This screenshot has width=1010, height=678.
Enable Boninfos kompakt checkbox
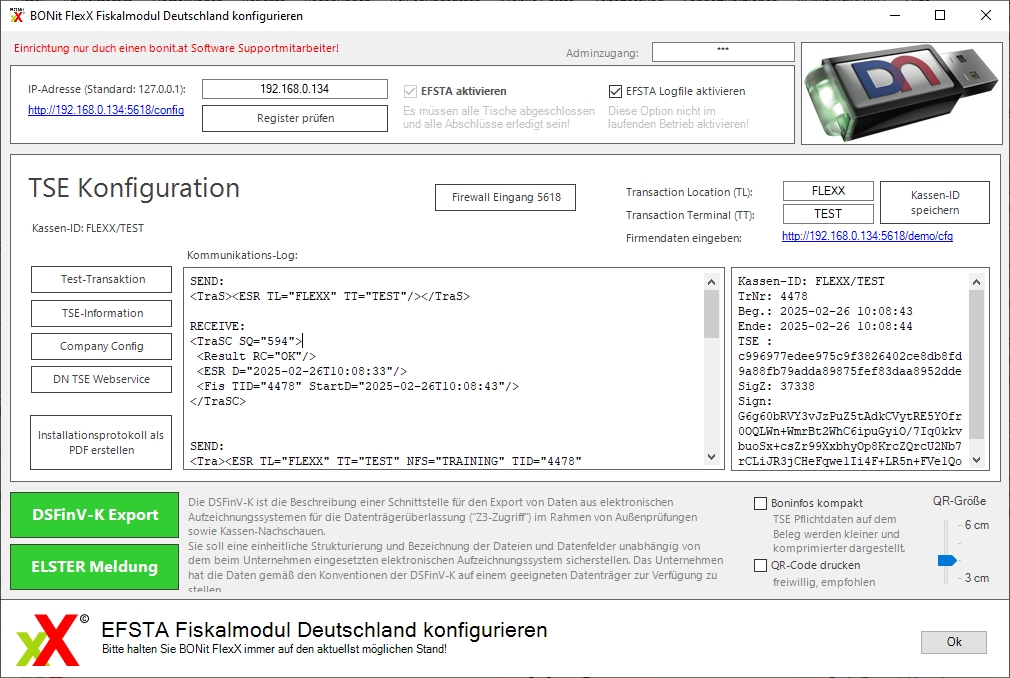(761, 504)
